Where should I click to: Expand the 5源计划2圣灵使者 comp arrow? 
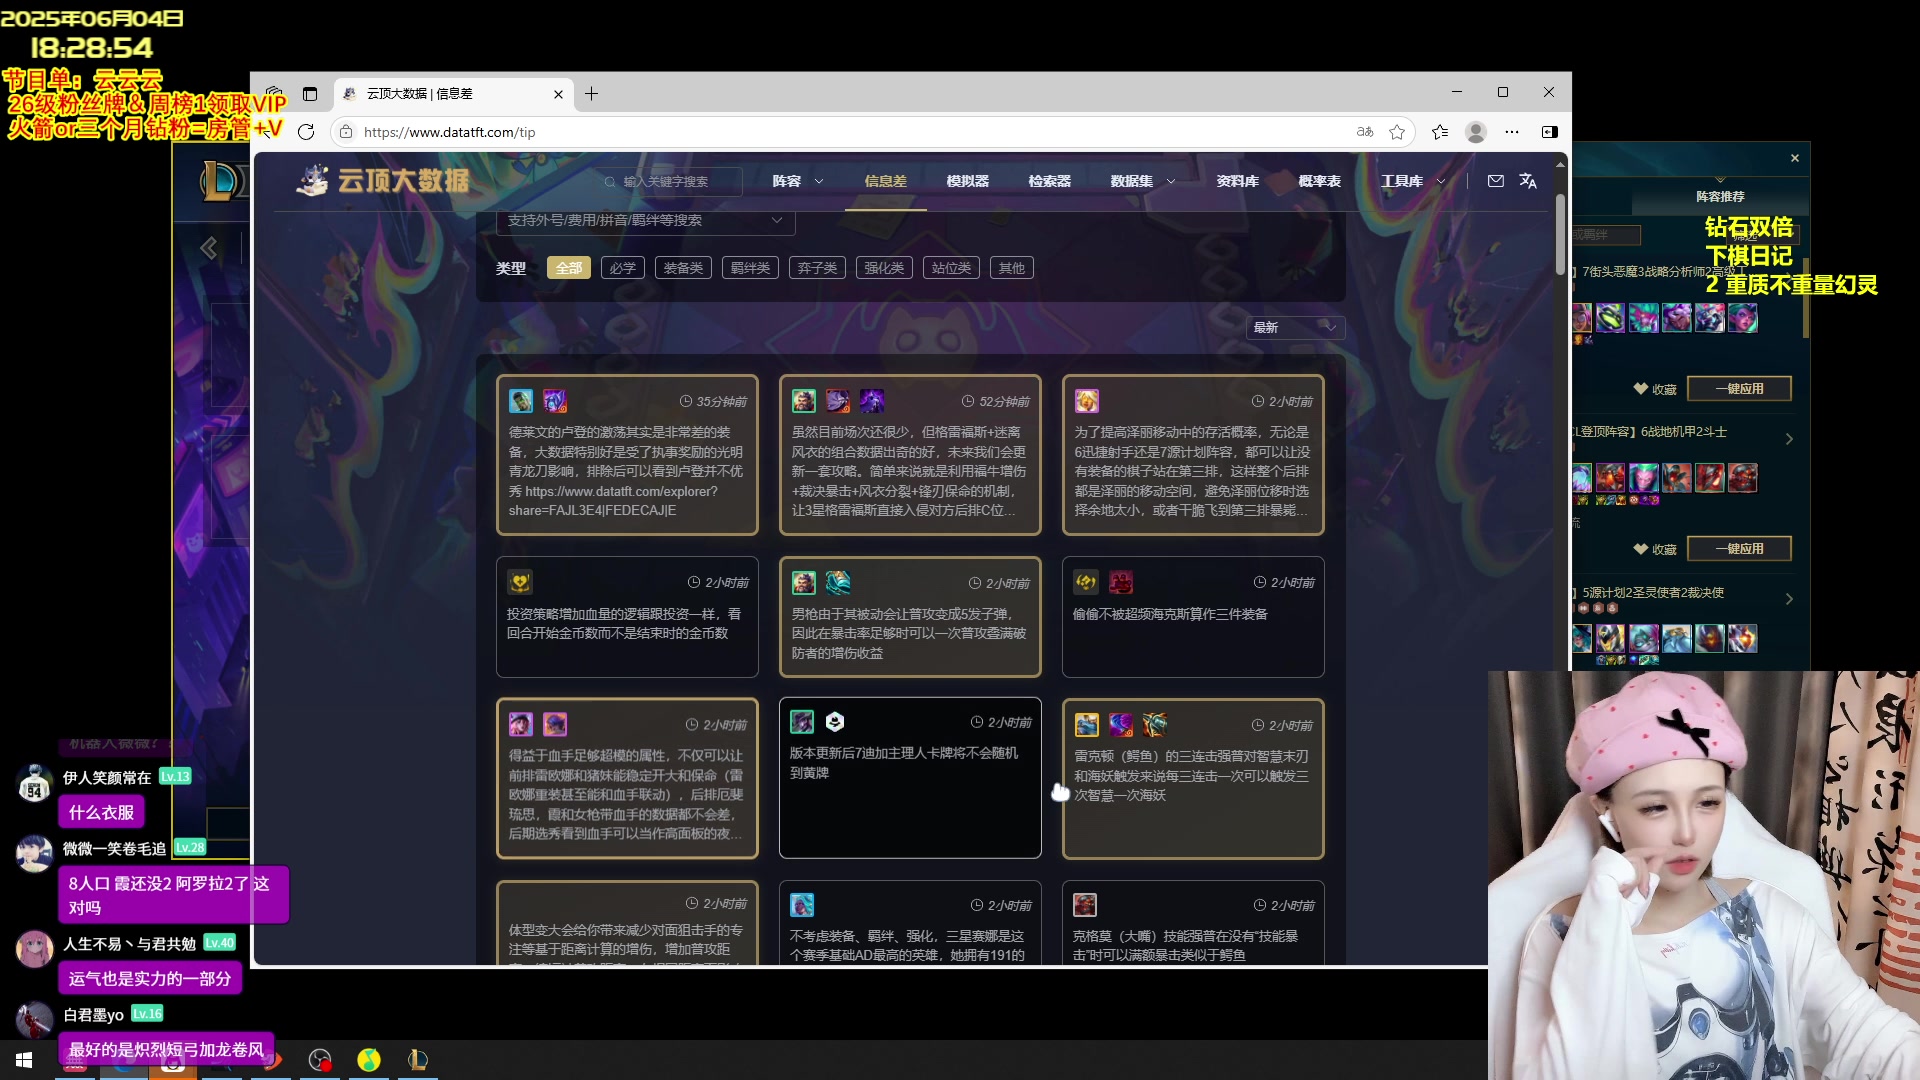tap(1789, 599)
